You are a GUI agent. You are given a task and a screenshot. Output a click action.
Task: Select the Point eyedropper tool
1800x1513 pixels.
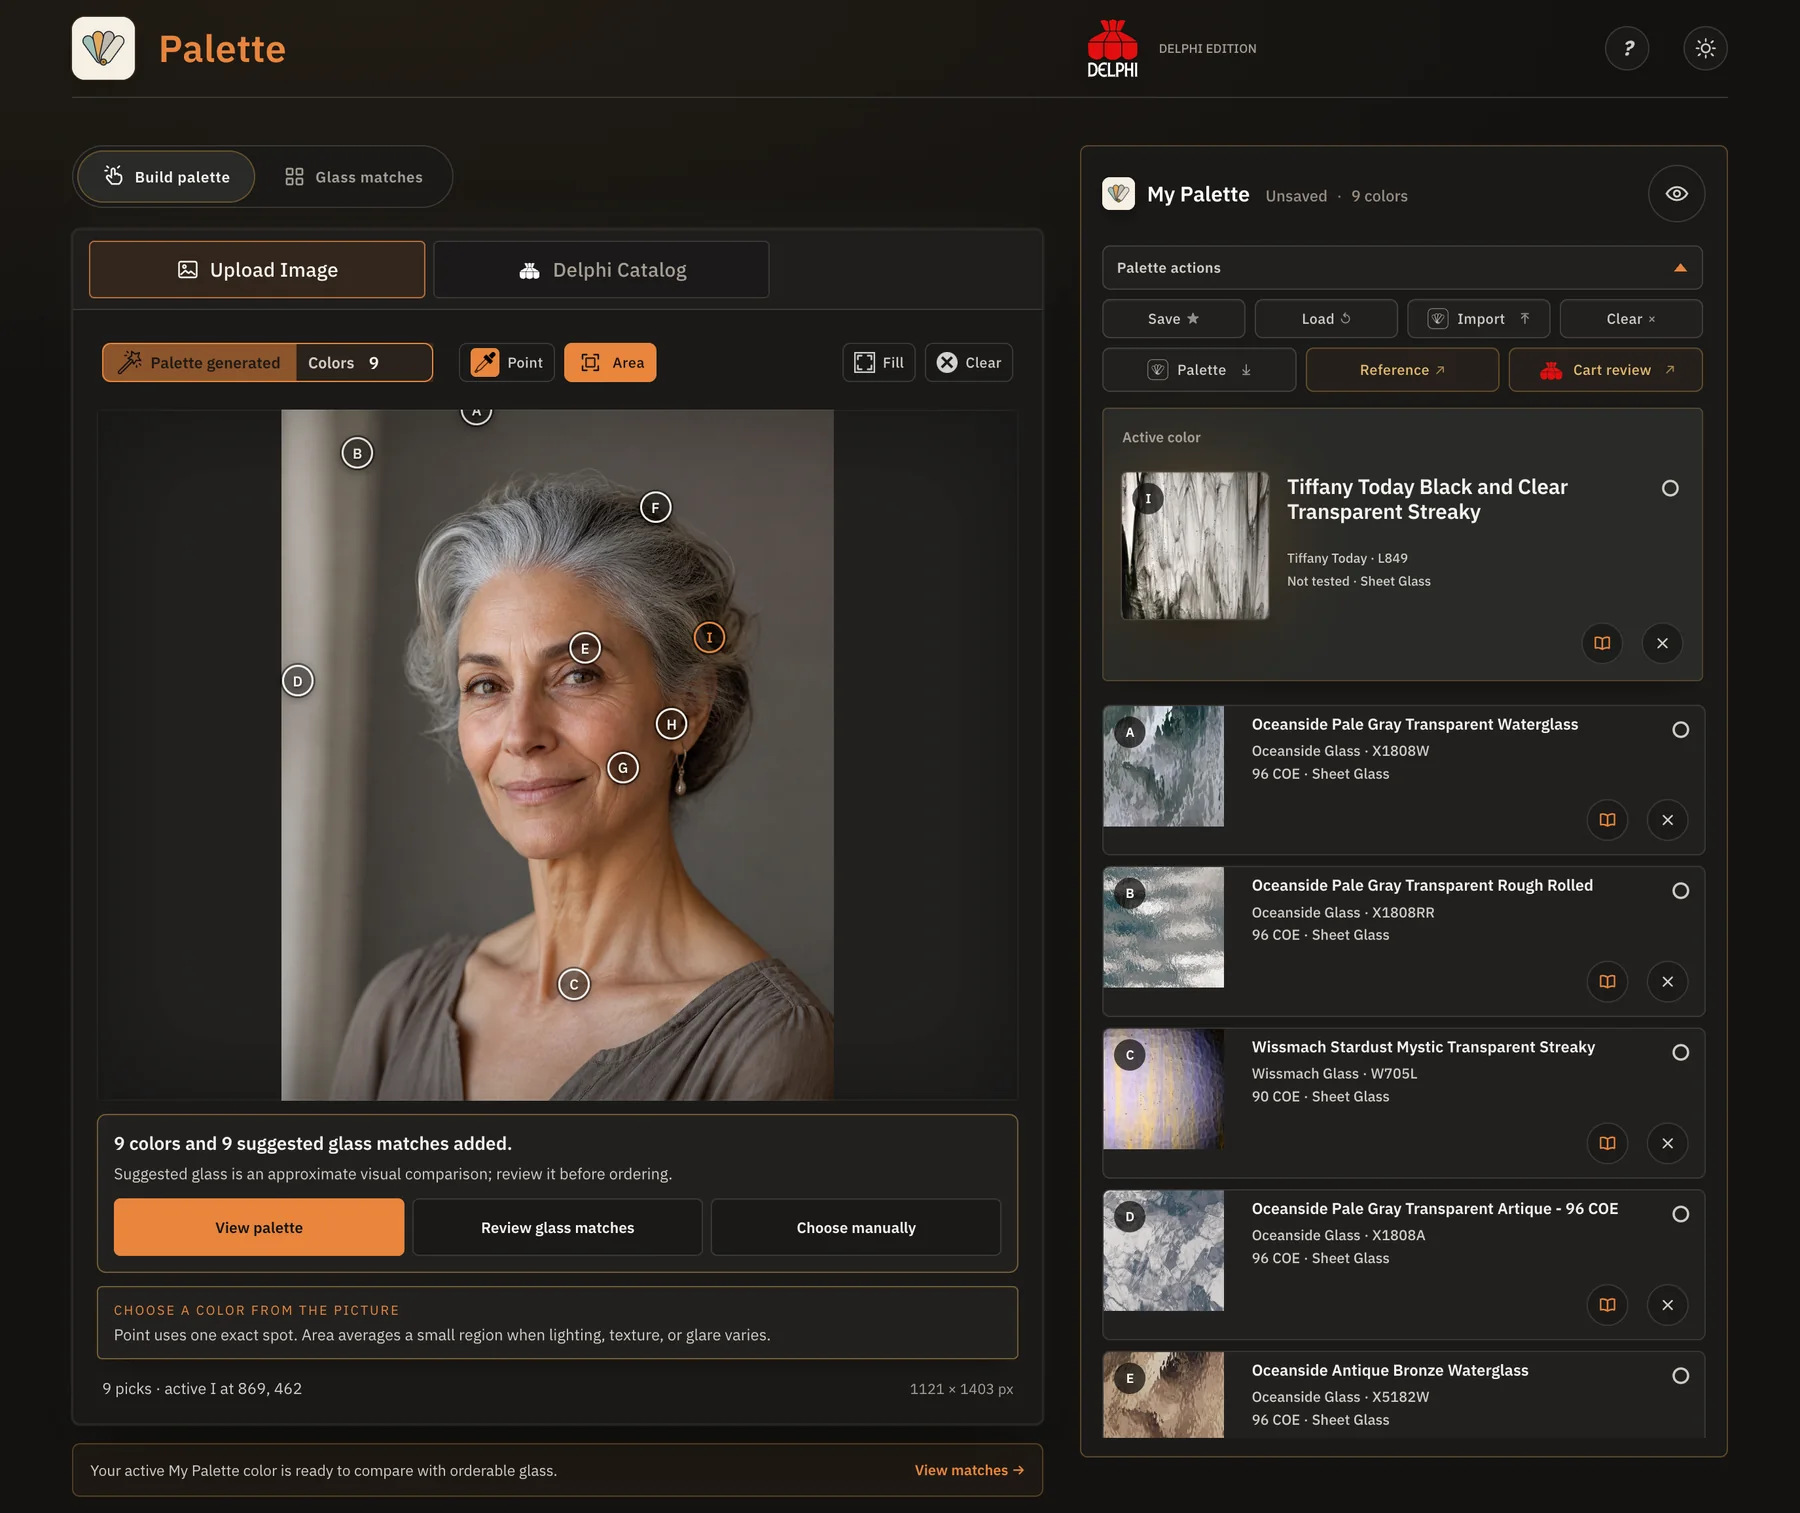(507, 362)
